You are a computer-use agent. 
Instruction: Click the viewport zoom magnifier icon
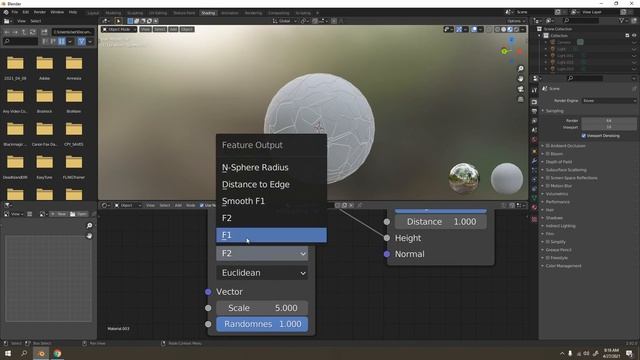[520, 69]
